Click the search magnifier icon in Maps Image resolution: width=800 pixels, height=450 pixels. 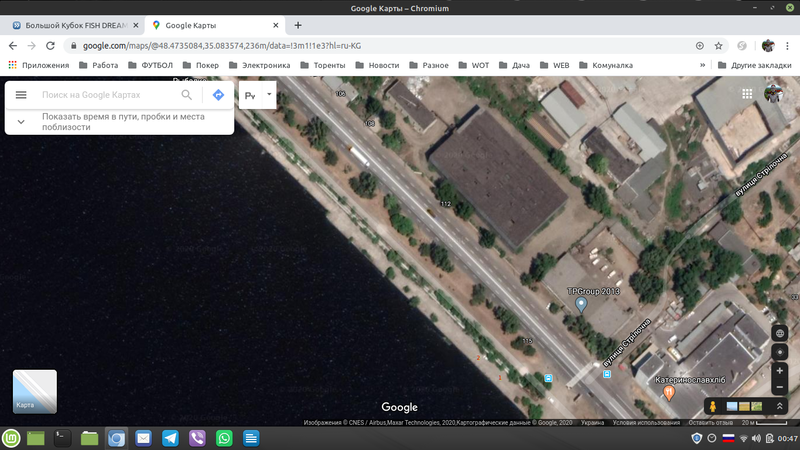pyautogui.click(x=187, y=95)
